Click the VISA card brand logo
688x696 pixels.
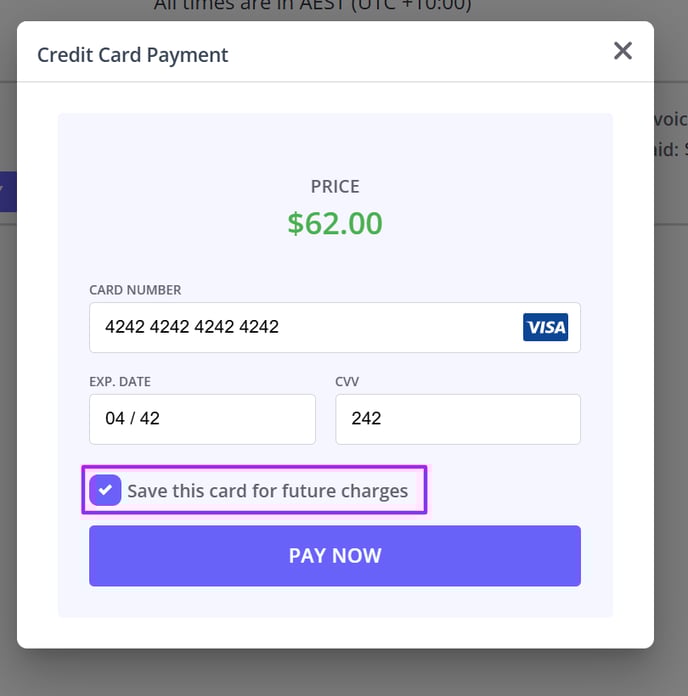(x=545, y=327)
